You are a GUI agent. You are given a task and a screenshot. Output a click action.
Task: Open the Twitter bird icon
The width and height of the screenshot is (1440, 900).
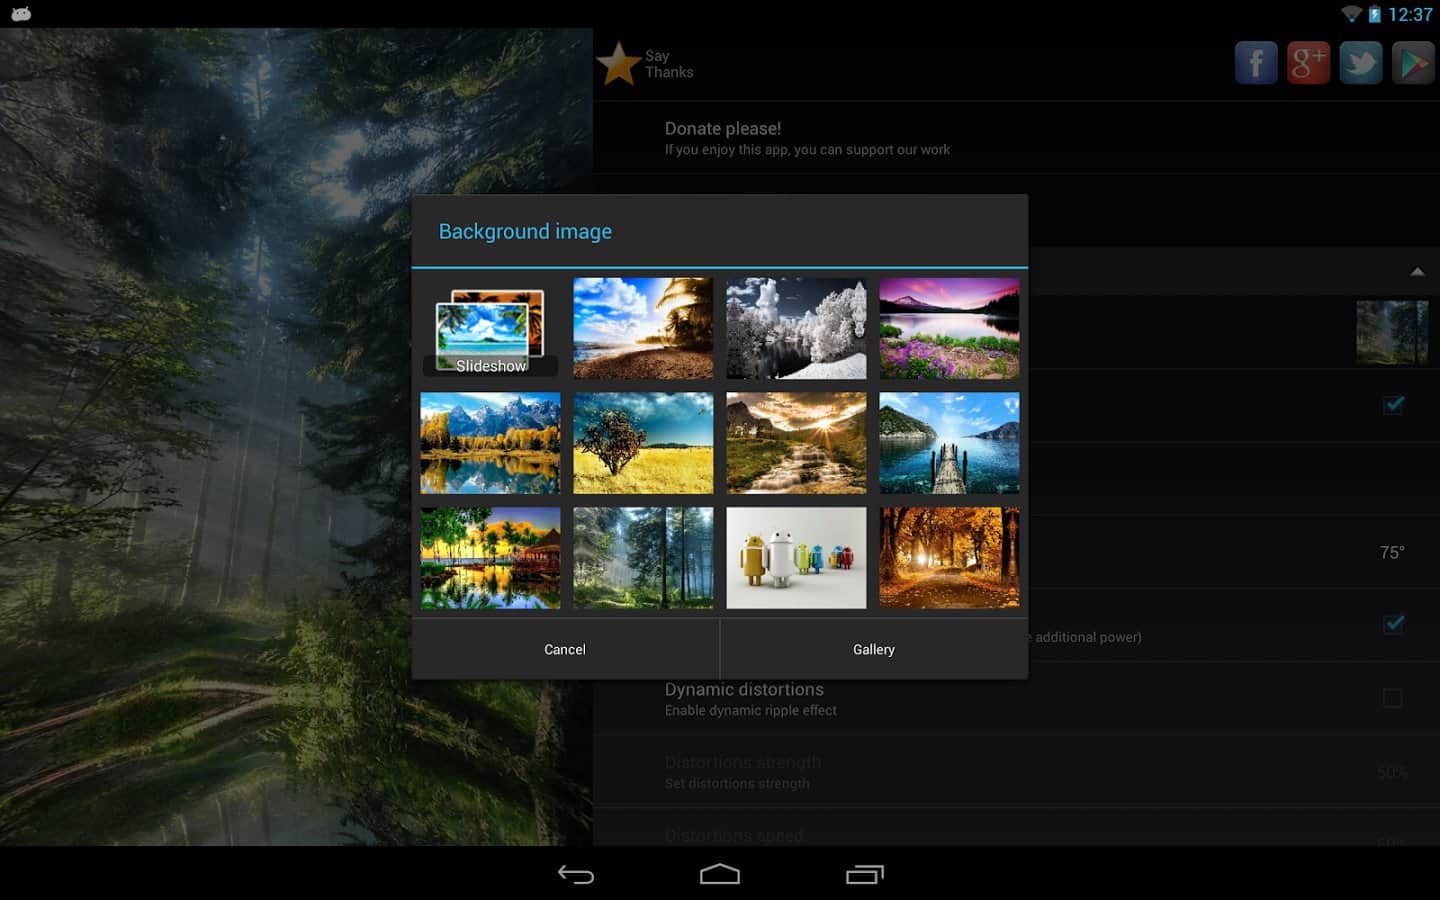1361,63
